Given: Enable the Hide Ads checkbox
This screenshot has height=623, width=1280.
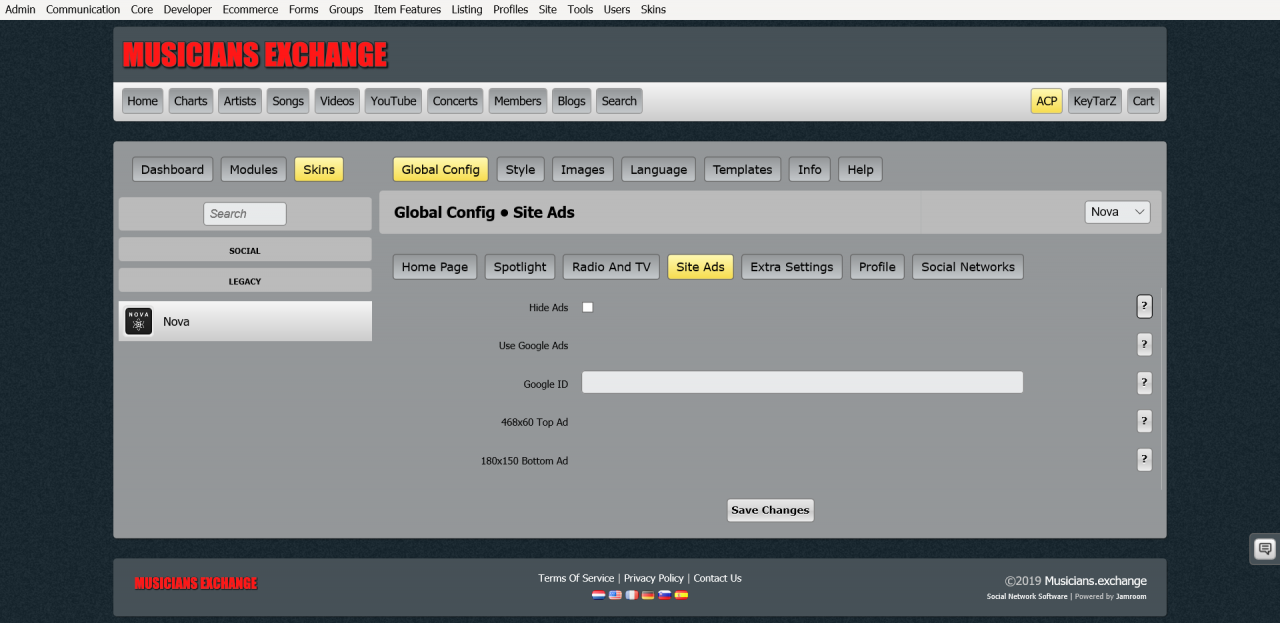Looking at the screenshot, I should tap(588, 307).
